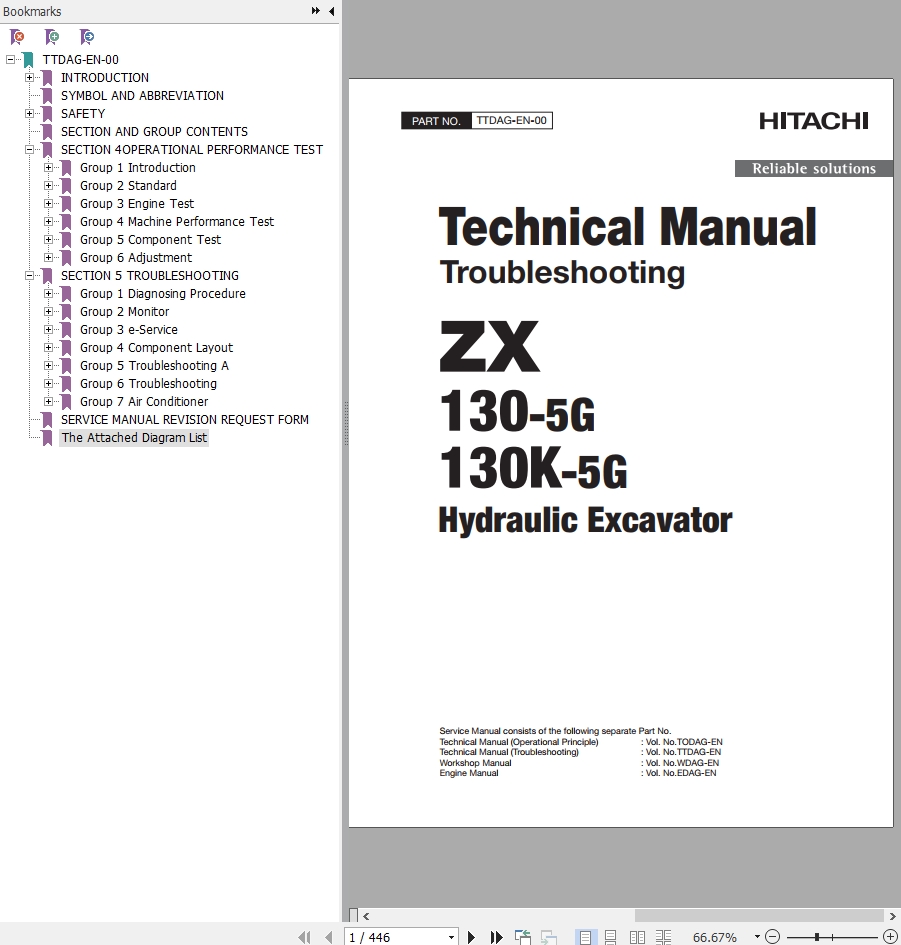Click the horizontal scrollbar thumb

(x=759, y=916)
